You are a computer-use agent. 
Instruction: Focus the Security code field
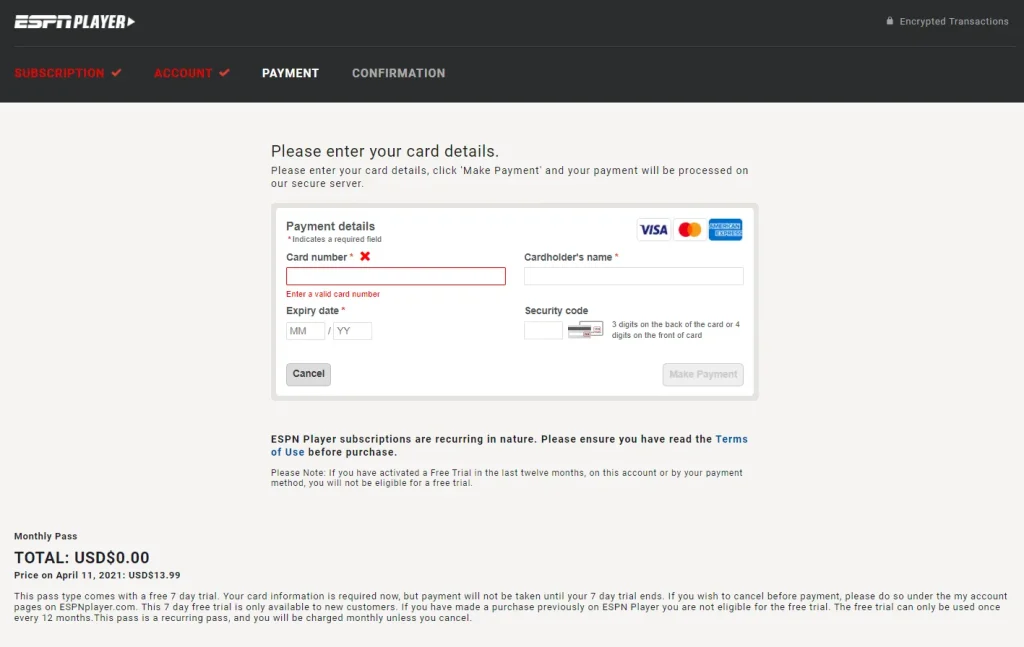543,330
